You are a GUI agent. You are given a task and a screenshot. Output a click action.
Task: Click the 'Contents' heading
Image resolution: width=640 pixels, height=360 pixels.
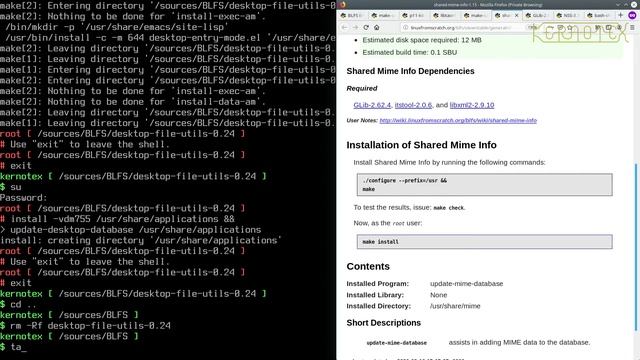click(x=368, y=267)
